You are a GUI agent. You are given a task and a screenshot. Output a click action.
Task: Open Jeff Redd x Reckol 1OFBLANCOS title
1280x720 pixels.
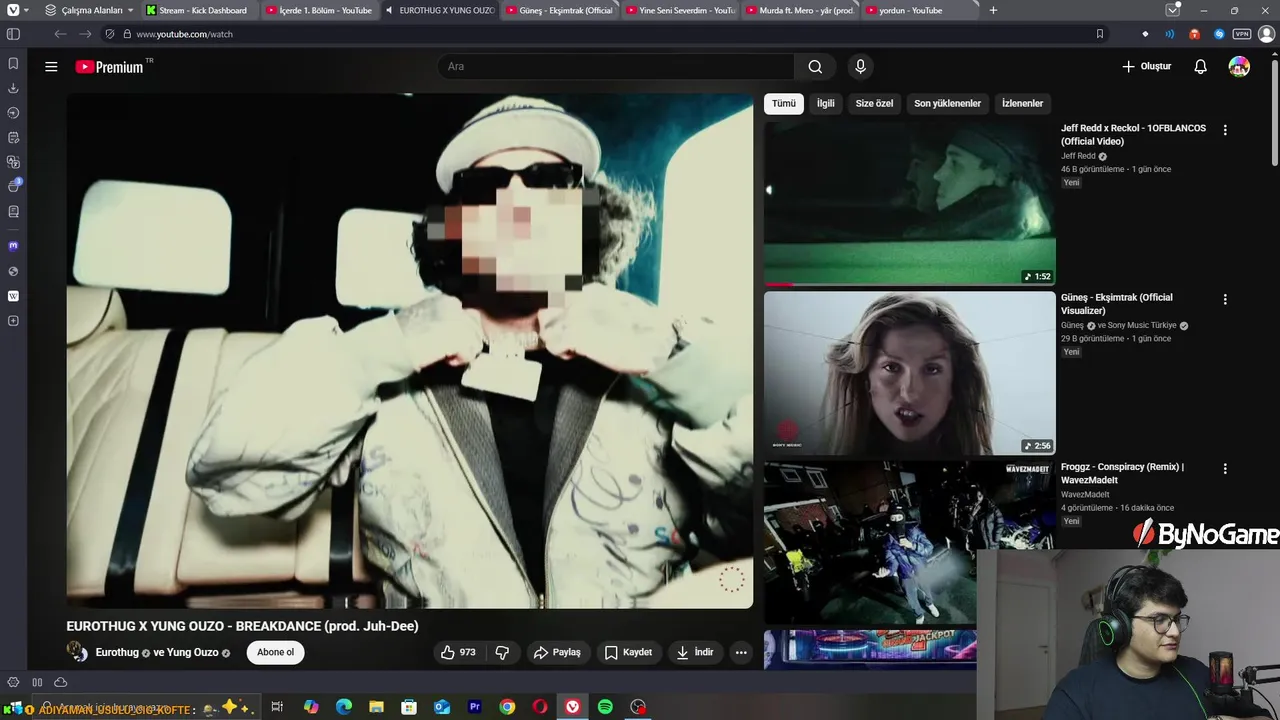1133,135
